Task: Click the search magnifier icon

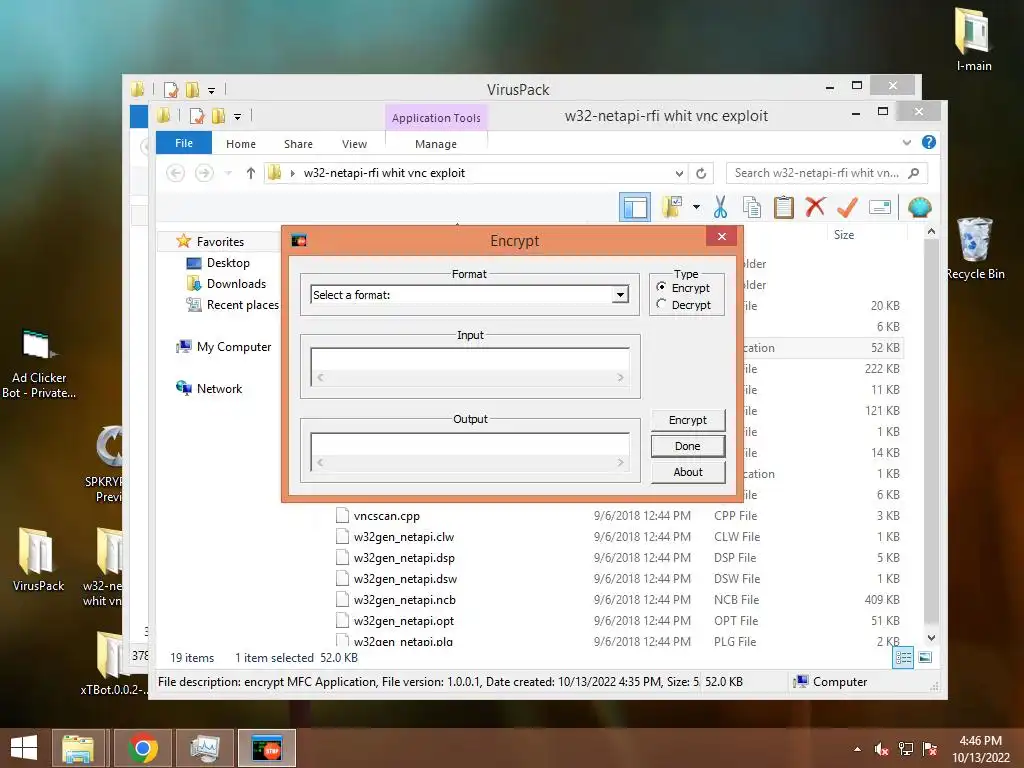Action: tap(914, 173)
